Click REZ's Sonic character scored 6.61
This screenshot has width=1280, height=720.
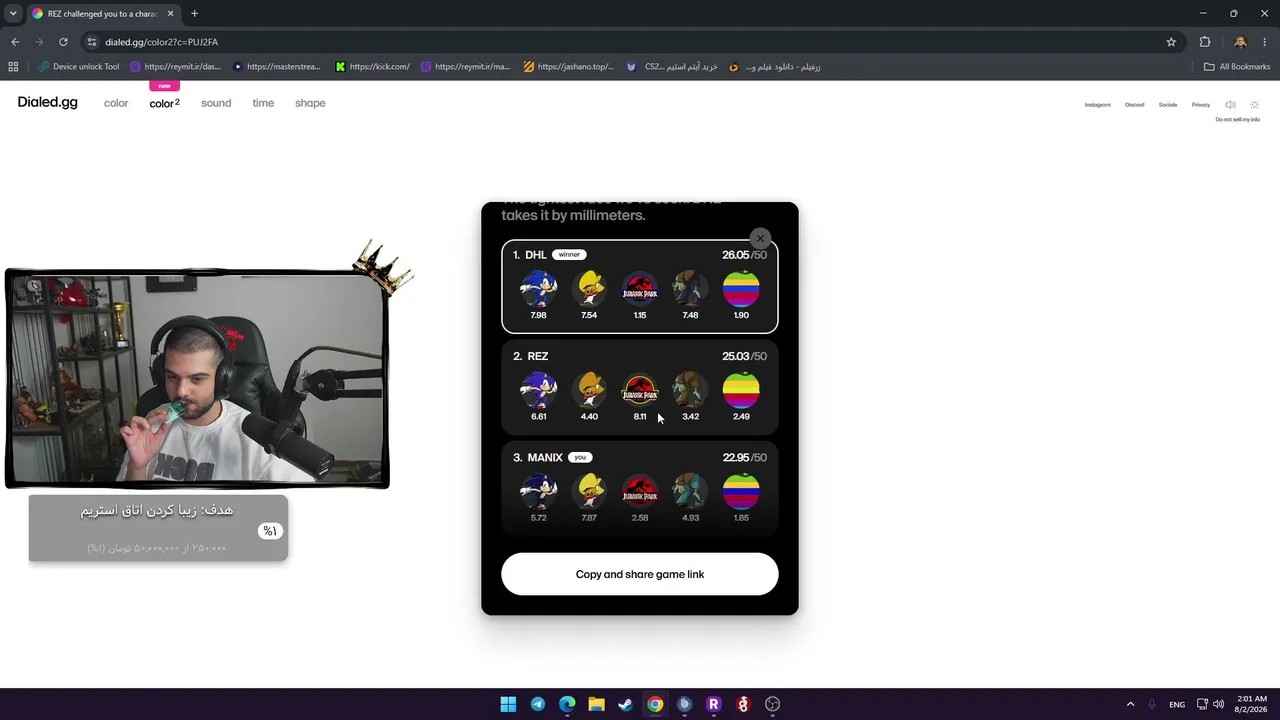538,390
